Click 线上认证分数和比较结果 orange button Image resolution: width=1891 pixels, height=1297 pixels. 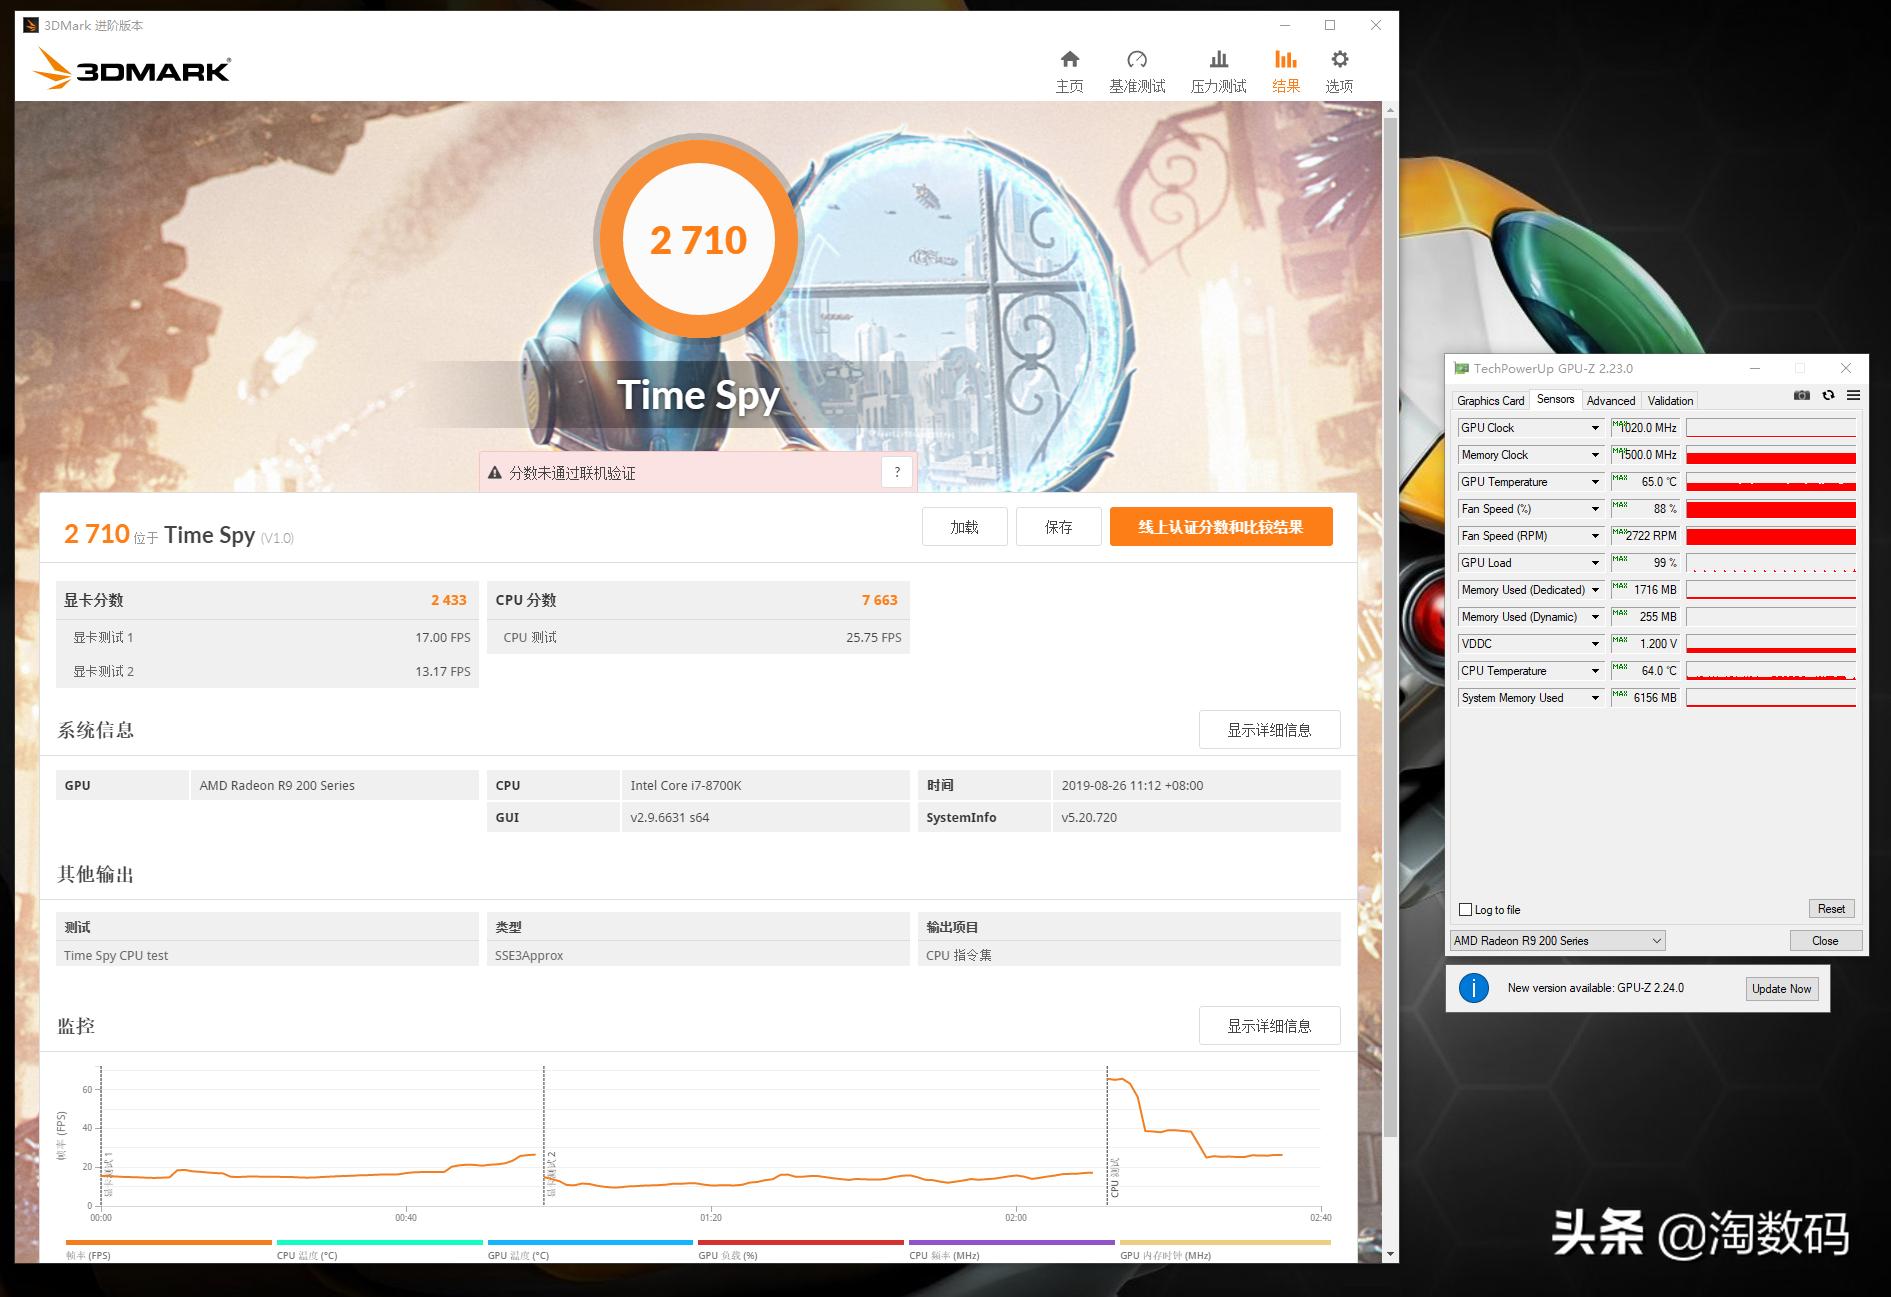(1221, 526)
